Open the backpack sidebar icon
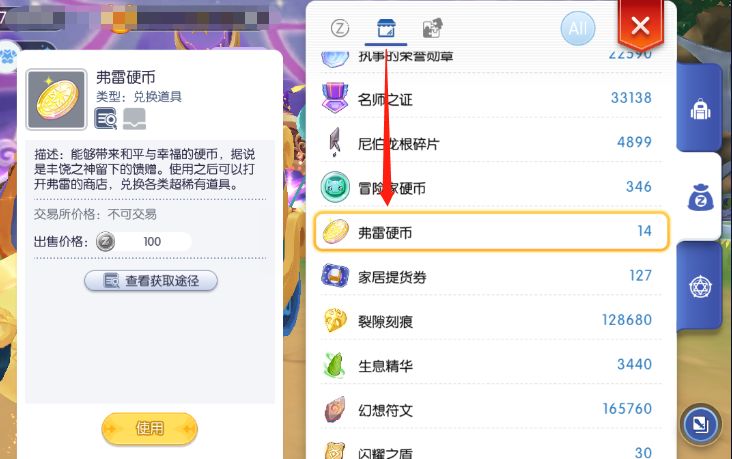 tap(700, 110)
